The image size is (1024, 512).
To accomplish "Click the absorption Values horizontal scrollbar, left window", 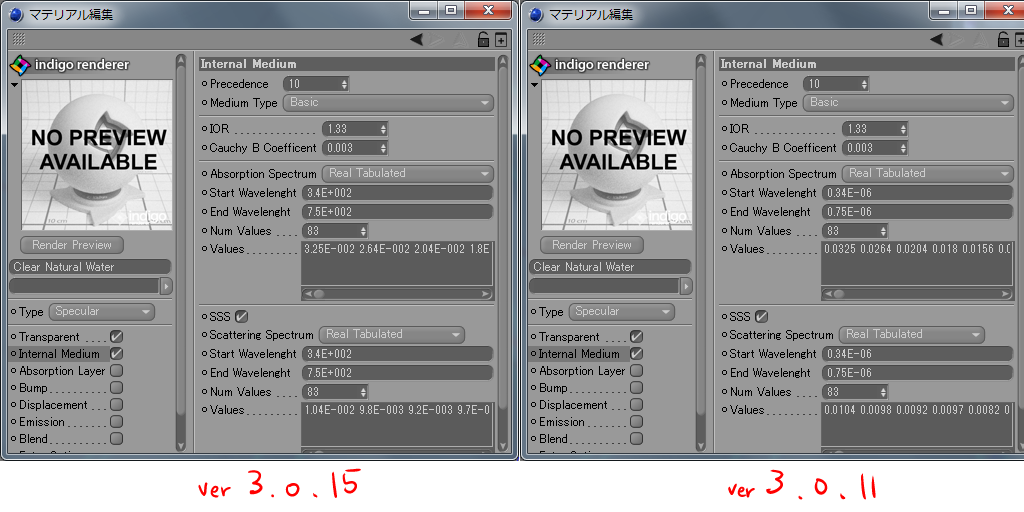I will click(x=396, y=294).
